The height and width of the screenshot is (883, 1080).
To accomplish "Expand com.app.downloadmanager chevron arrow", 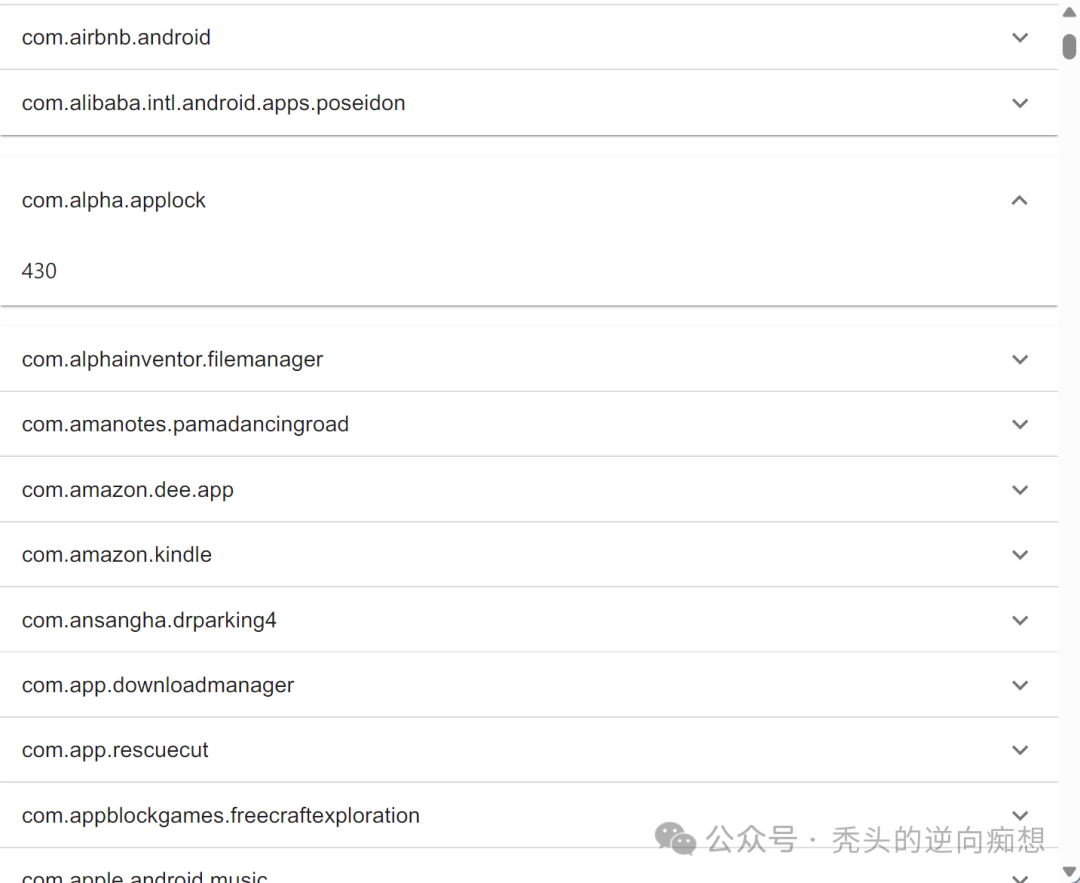I will click(1020, 685).
